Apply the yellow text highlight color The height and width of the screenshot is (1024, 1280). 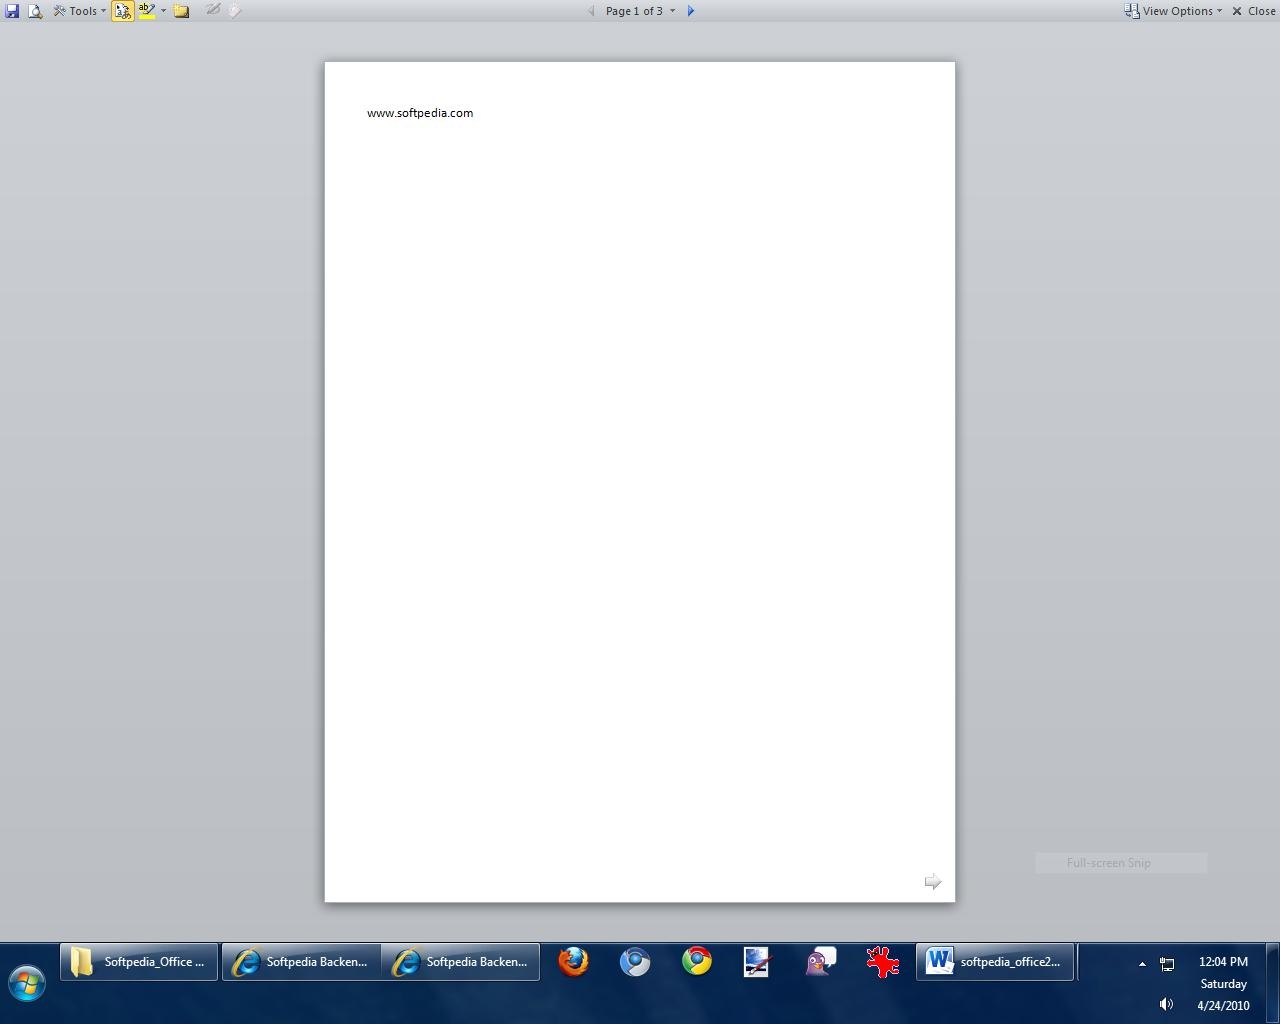pos(146,11)
